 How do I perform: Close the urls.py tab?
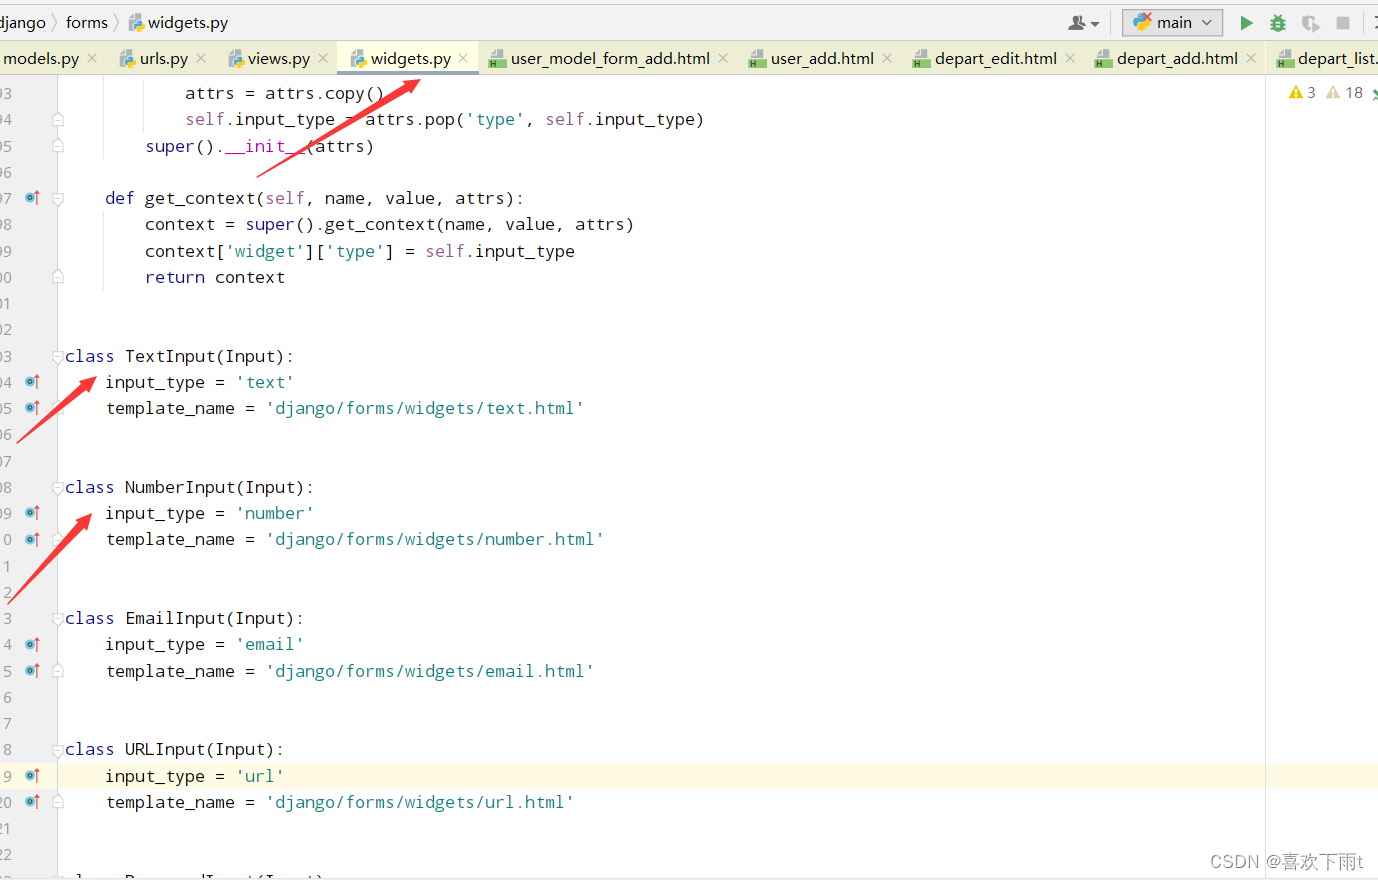tap(201, 58)
